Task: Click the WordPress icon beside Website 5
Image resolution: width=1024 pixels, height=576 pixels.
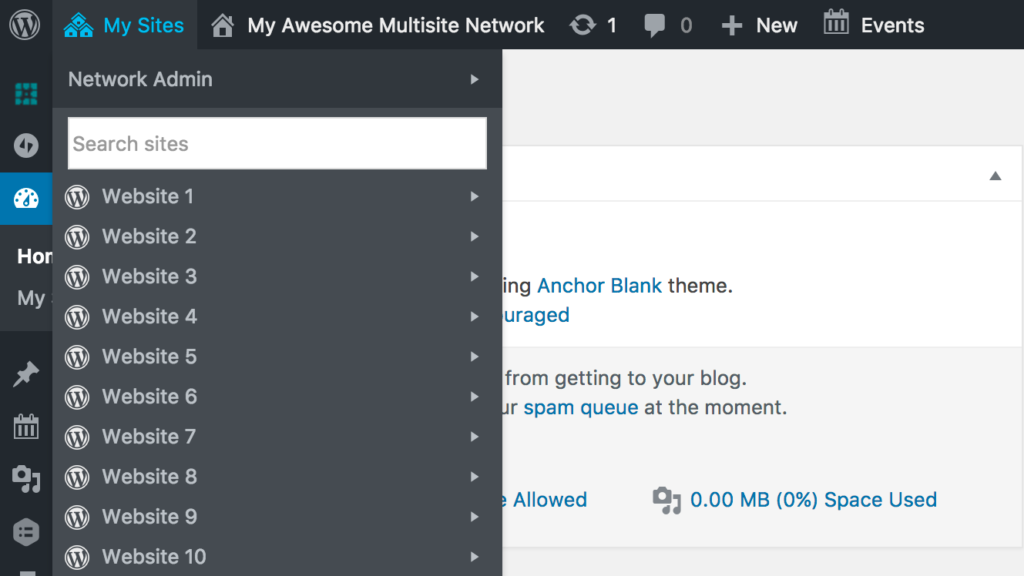Action: (77, 357)
